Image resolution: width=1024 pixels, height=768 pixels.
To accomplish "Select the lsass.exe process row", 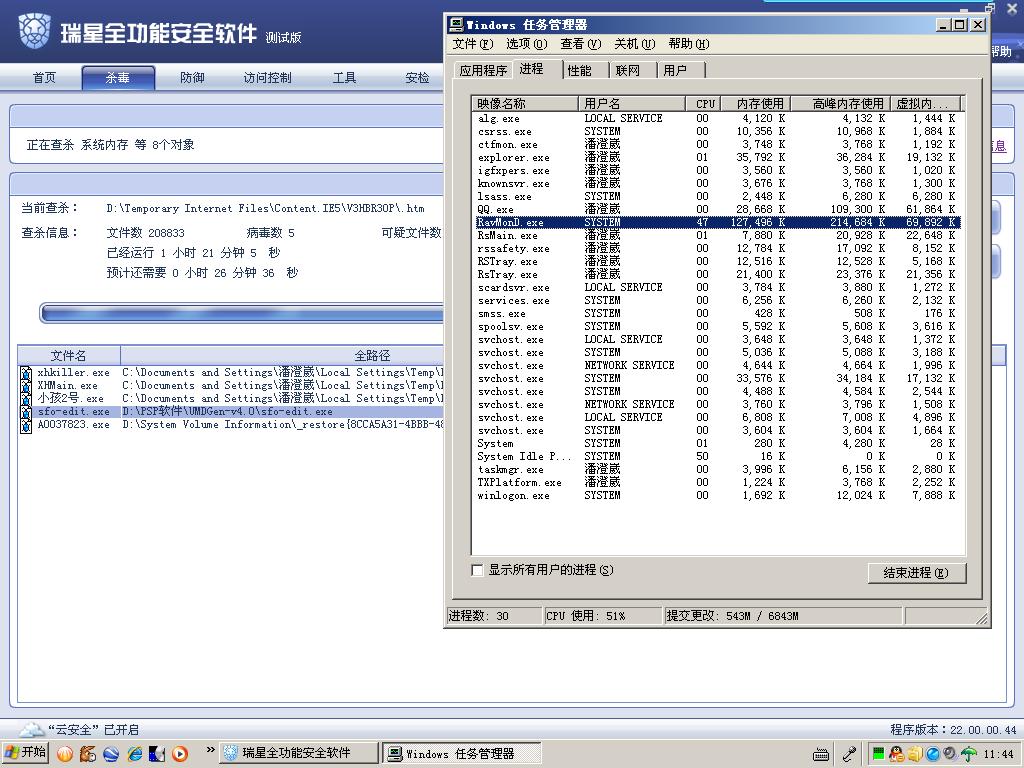I will (x=716, y=197).
